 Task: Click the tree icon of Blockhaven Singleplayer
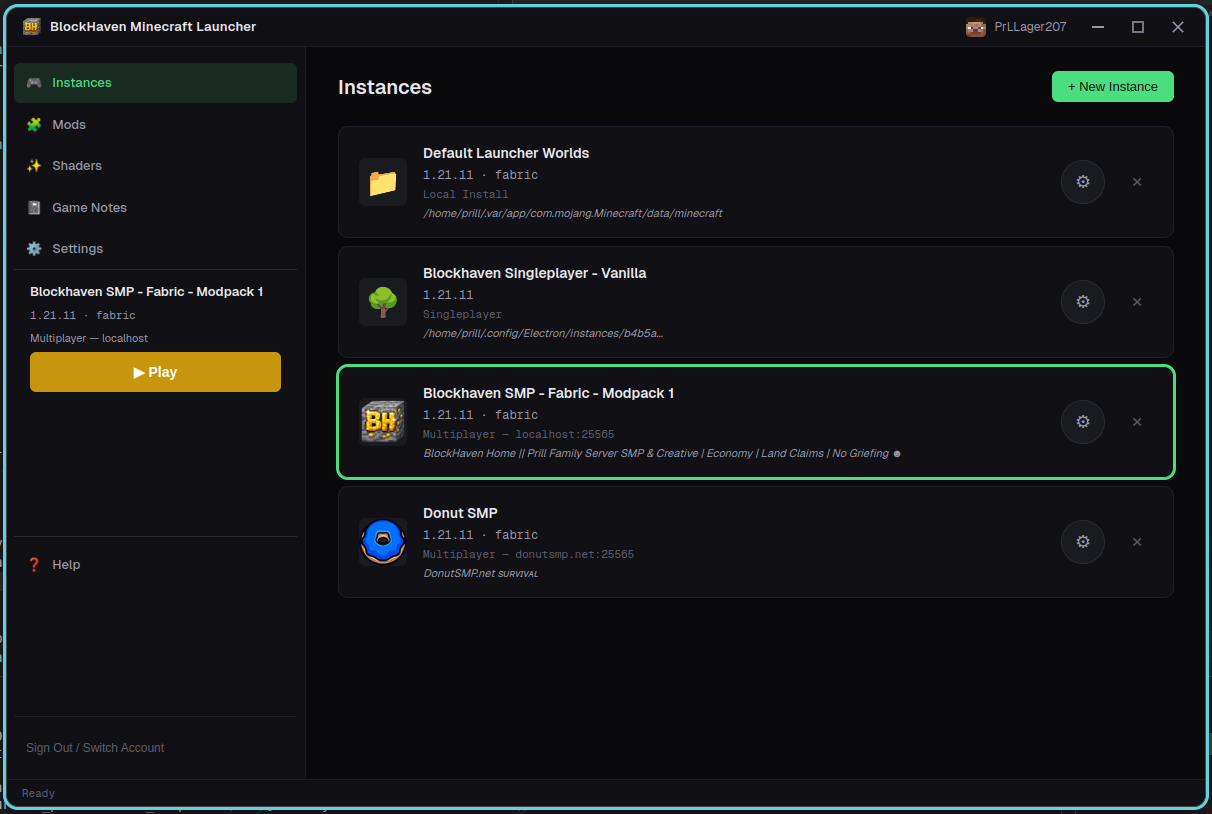coord(383,302)
